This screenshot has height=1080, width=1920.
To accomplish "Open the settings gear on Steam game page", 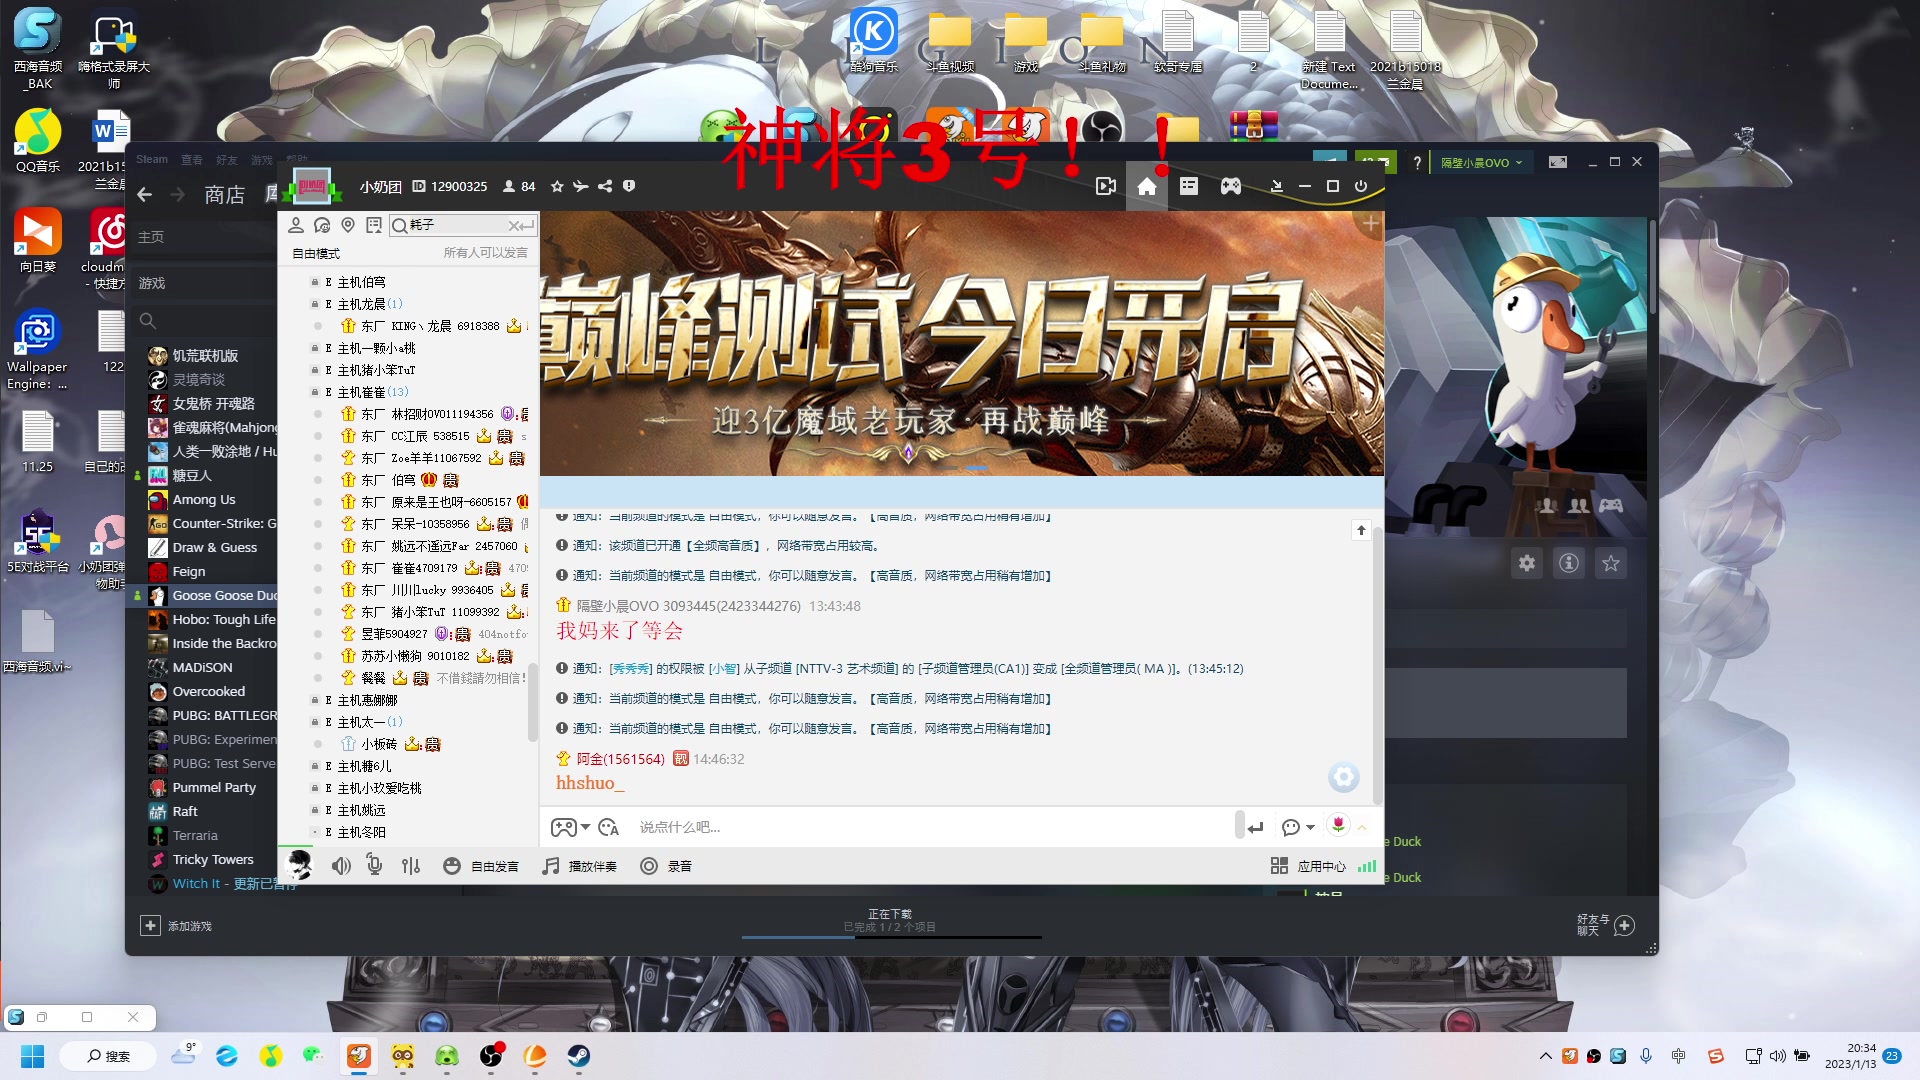I will point(1527,563).
